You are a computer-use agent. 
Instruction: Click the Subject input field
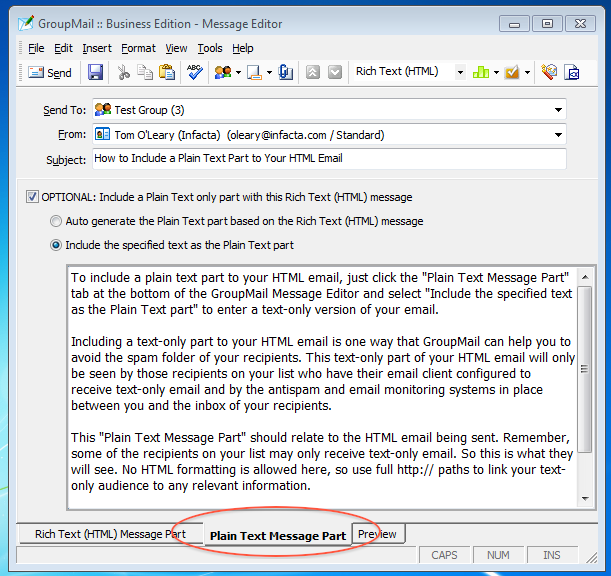pos(329,159)
